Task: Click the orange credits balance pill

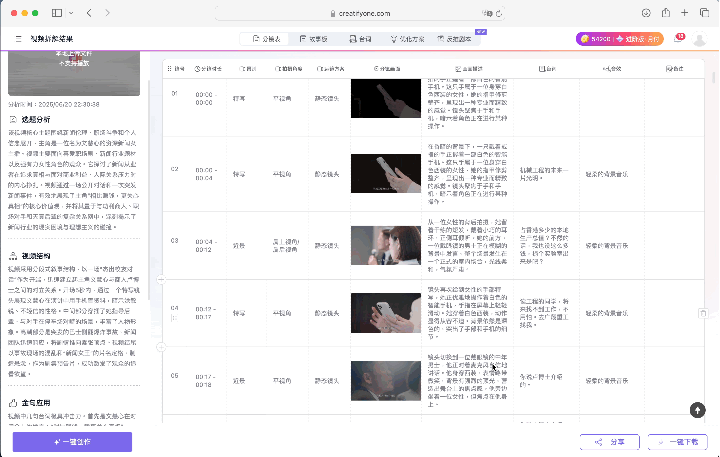Action: point(618,39)
